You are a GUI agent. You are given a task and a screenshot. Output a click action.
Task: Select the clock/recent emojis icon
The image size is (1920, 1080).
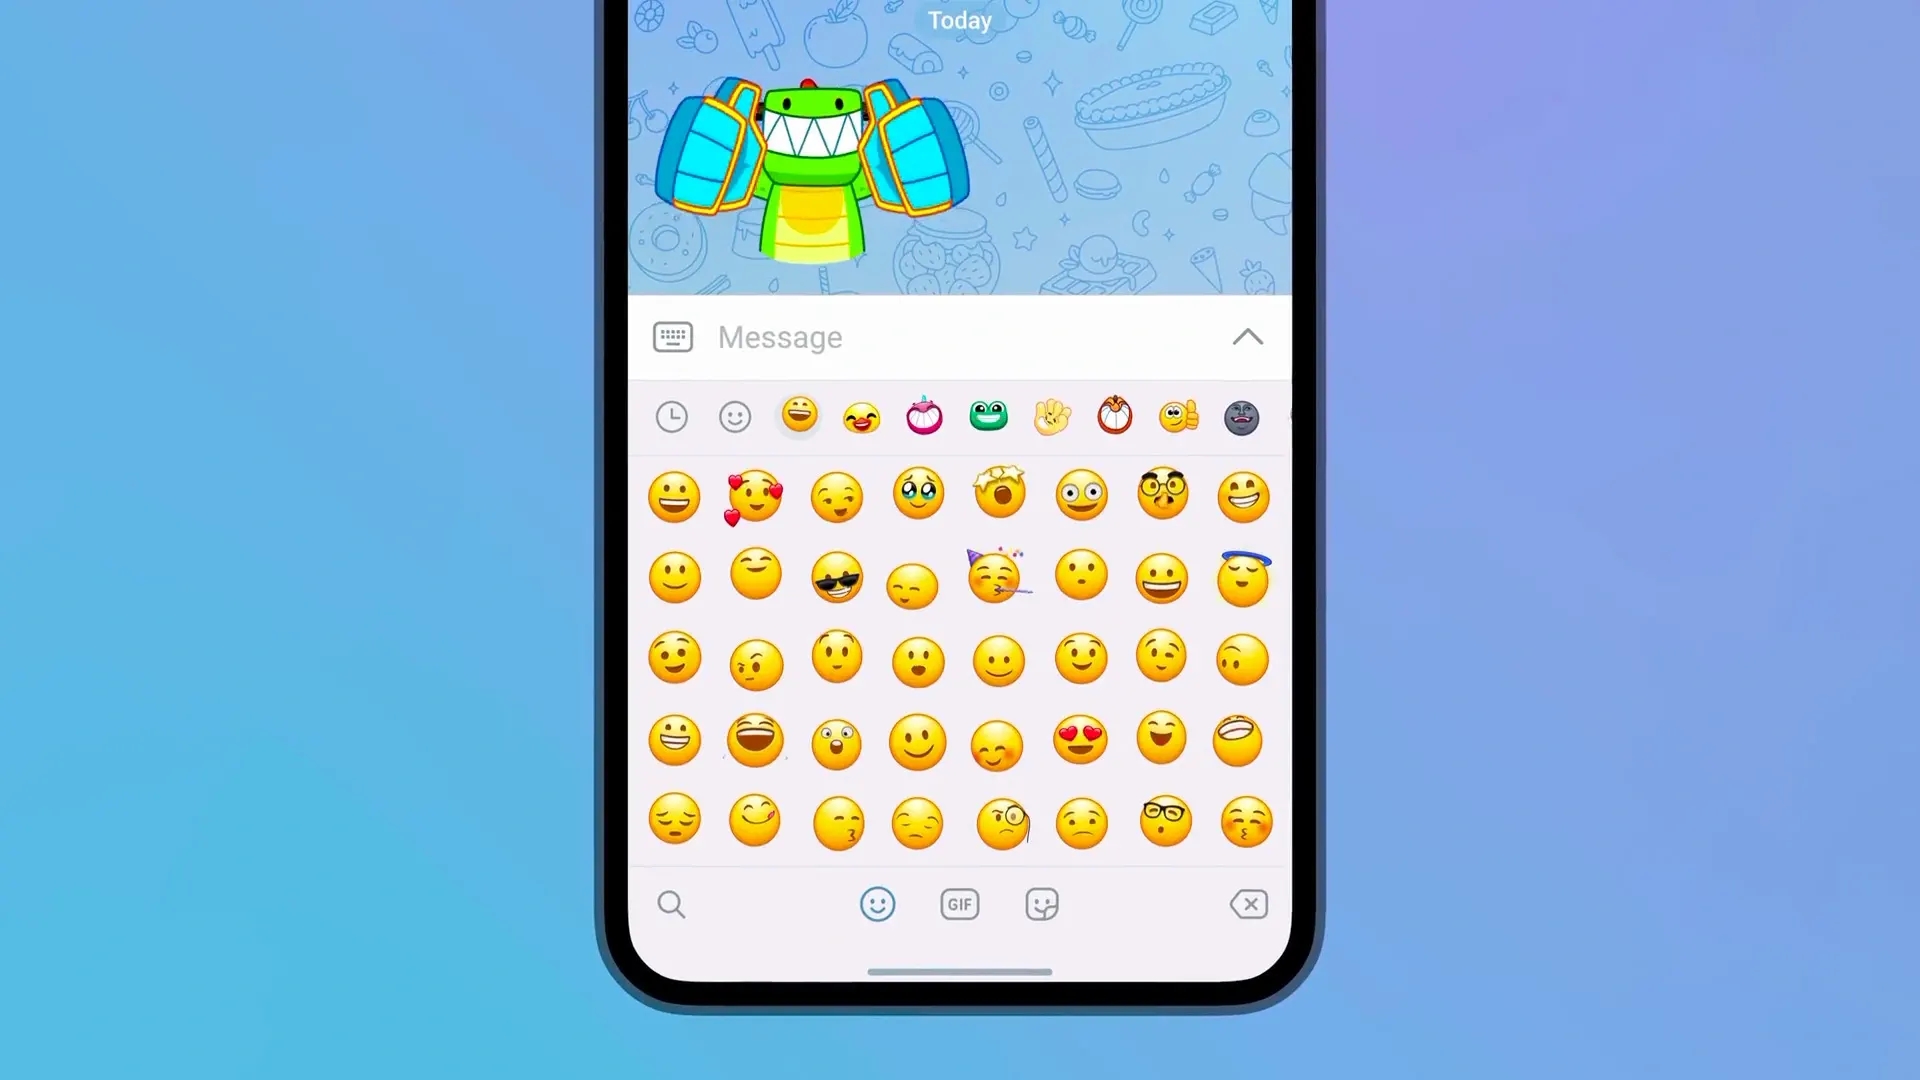pos(671,417)
